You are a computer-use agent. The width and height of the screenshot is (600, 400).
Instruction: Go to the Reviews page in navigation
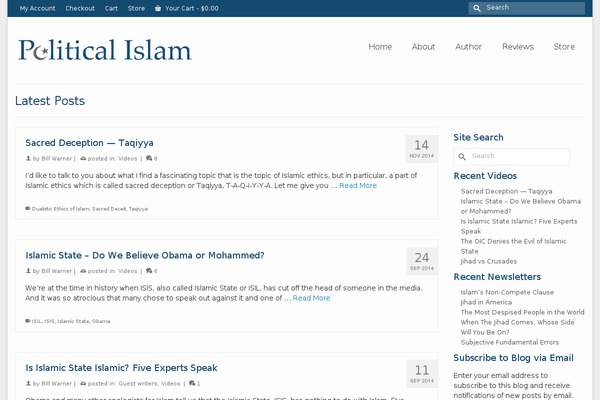pyautogui.click(x=517, y=47)
